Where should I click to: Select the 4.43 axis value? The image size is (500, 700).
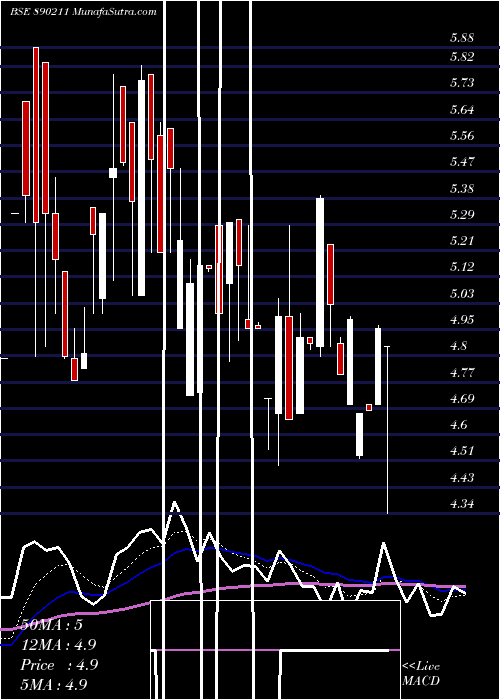pos(462,478)
